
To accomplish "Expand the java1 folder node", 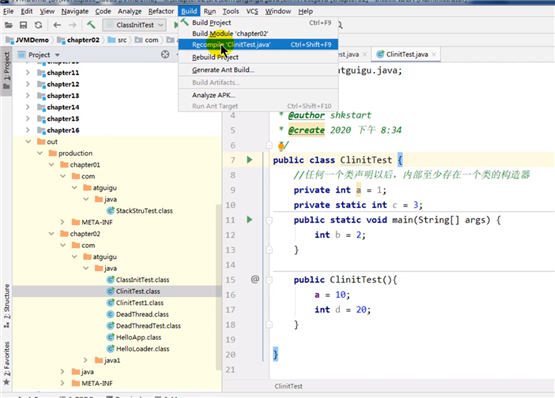I will tap(85, 360).
